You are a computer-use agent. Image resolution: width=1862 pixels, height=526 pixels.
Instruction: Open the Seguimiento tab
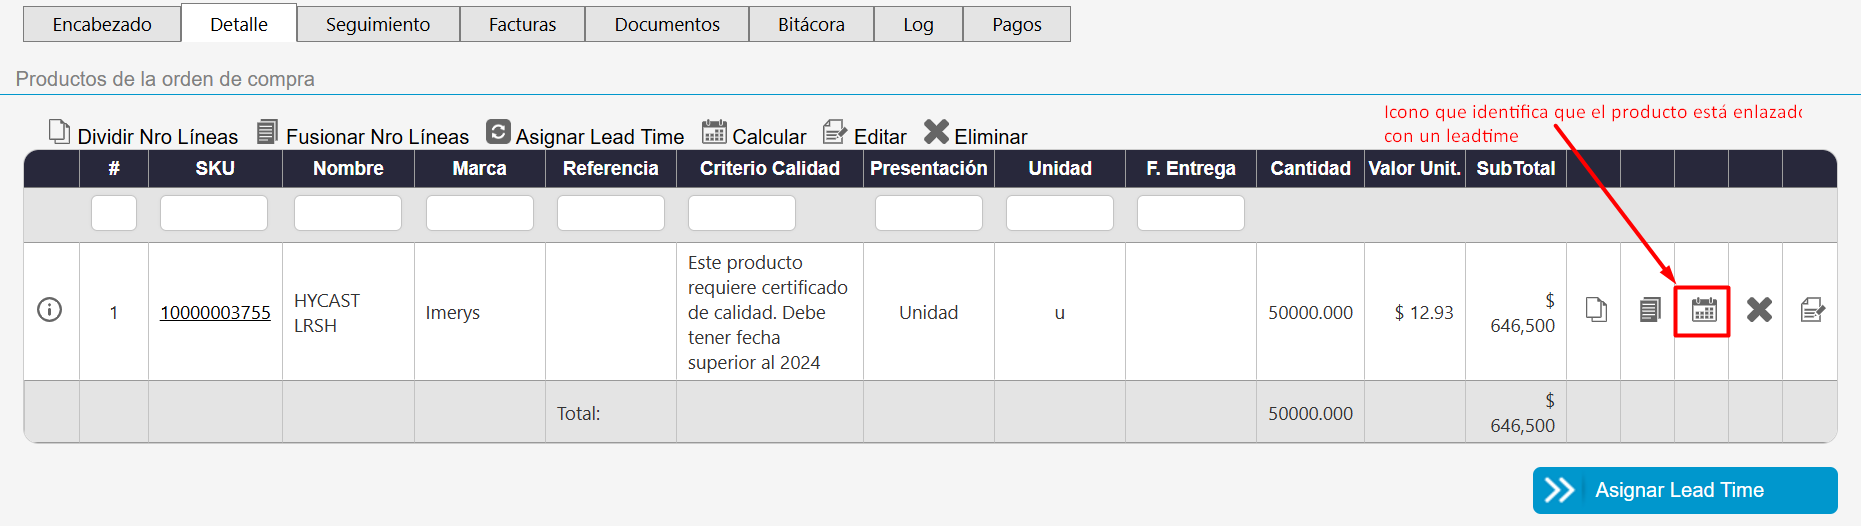coord(378,24)
